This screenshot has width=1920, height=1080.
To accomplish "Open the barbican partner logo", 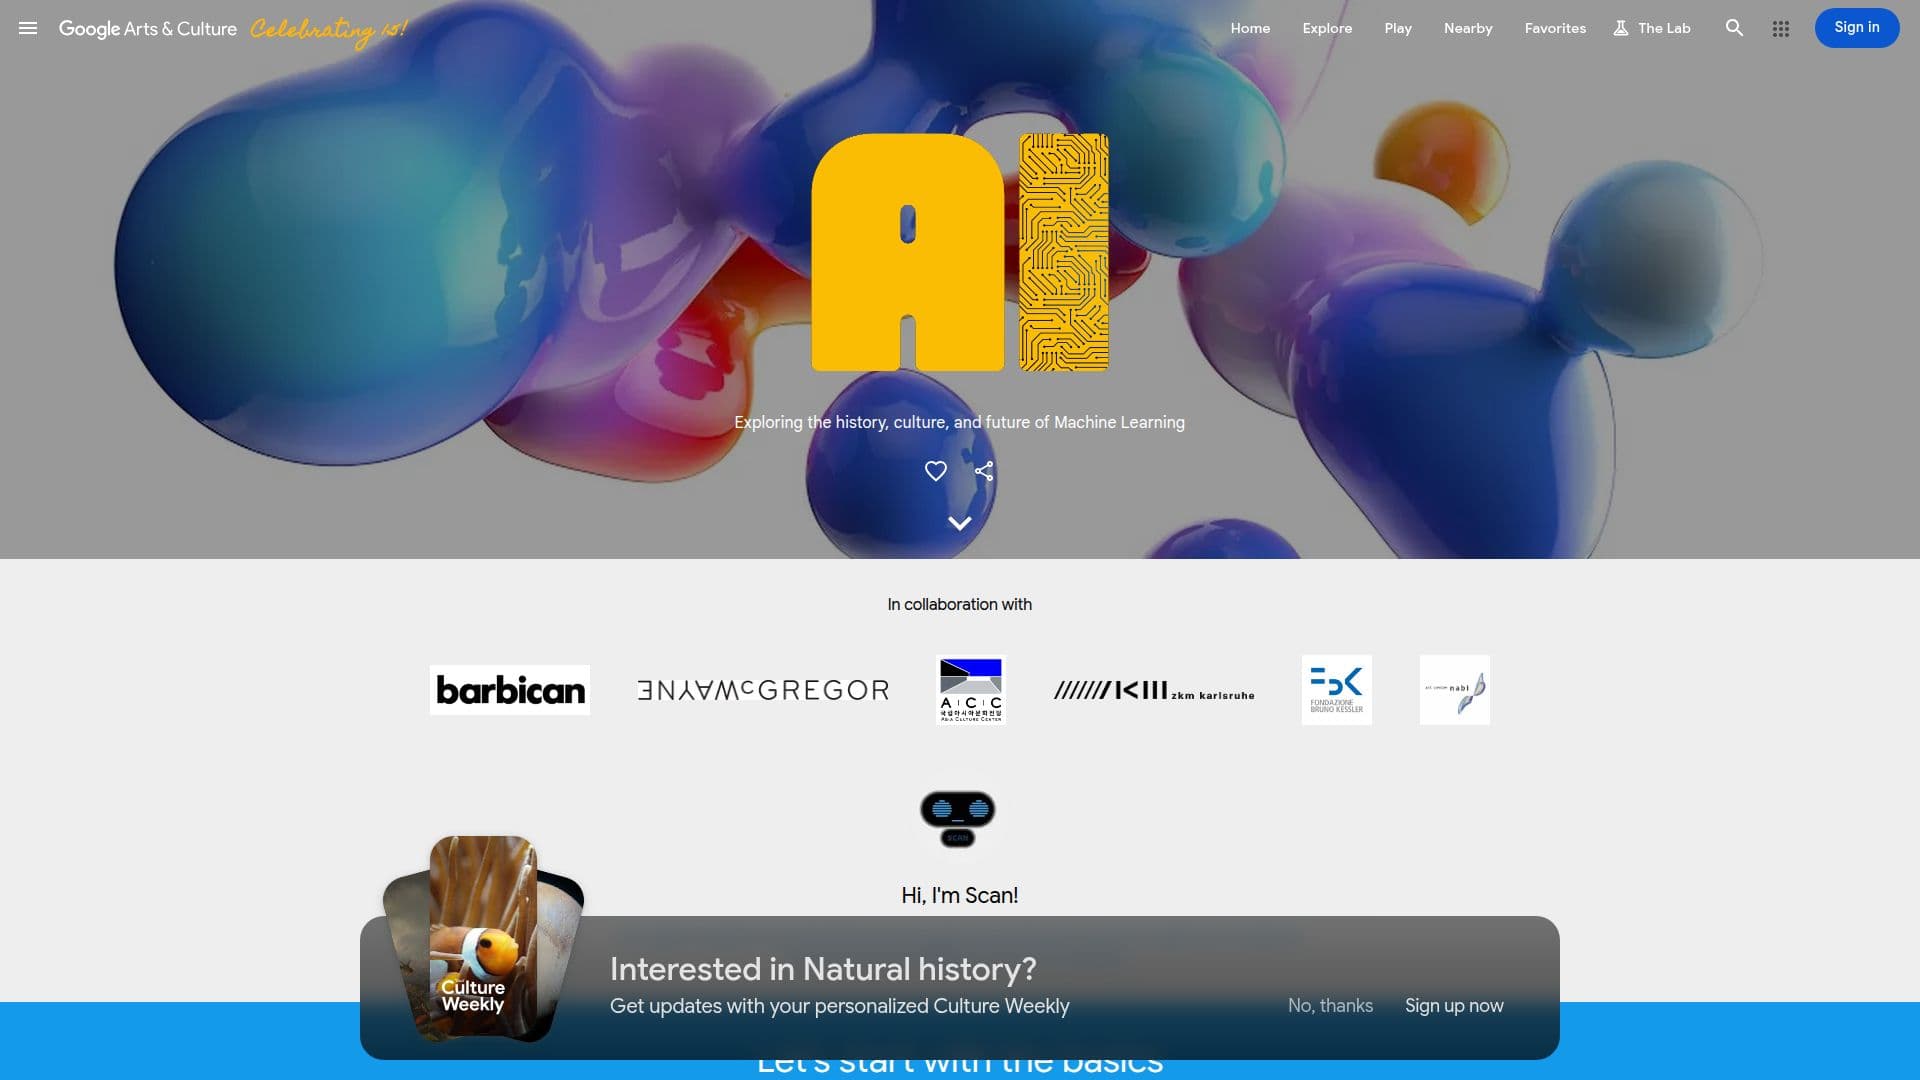I will [510, 690].
